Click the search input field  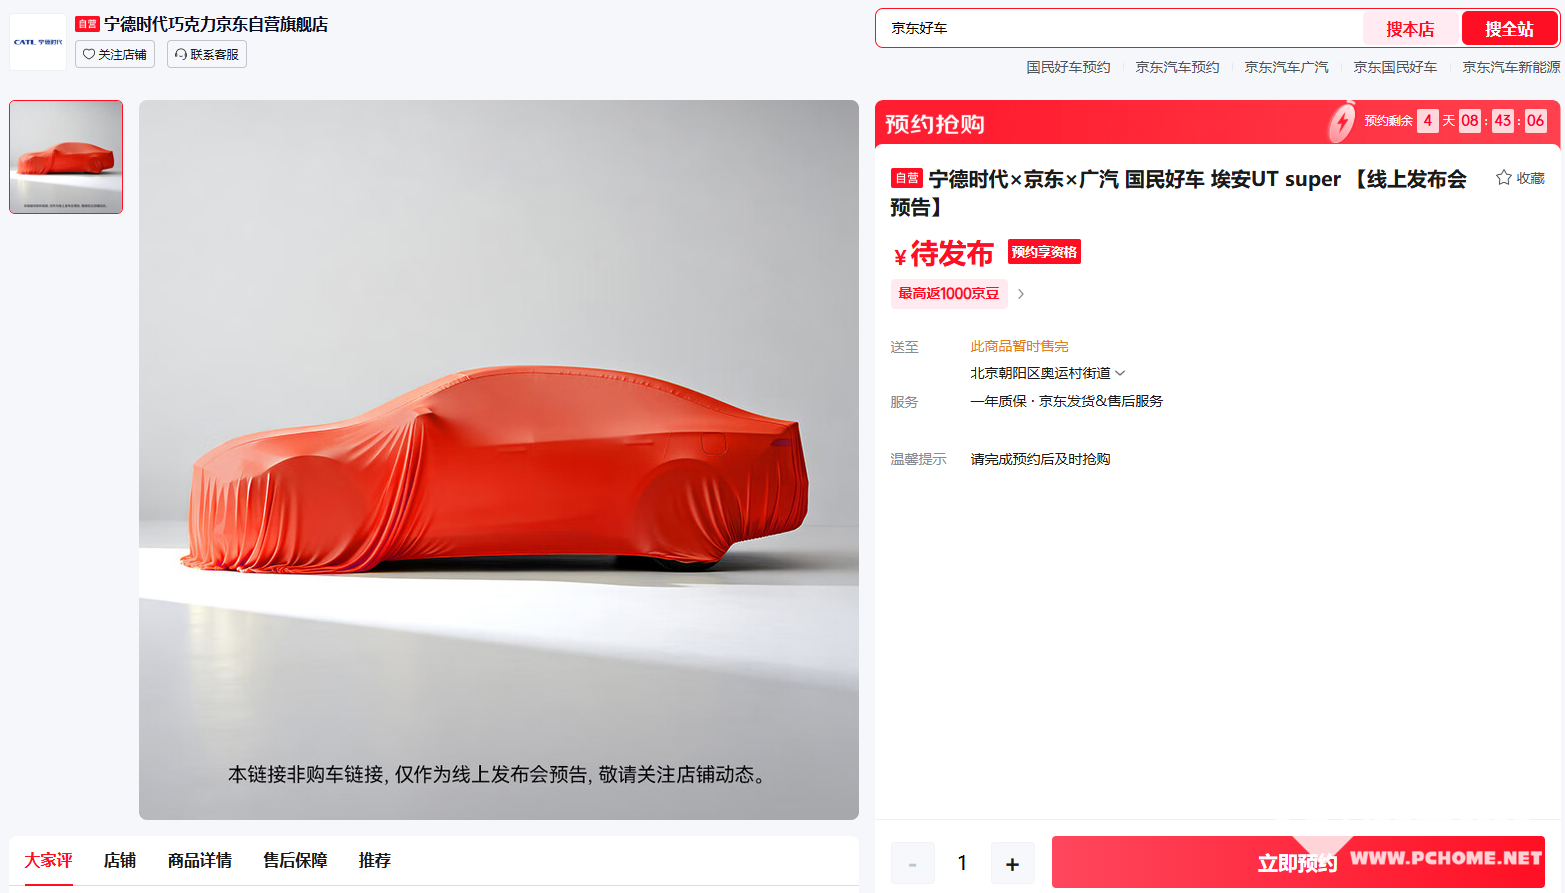click(1120, 28)
